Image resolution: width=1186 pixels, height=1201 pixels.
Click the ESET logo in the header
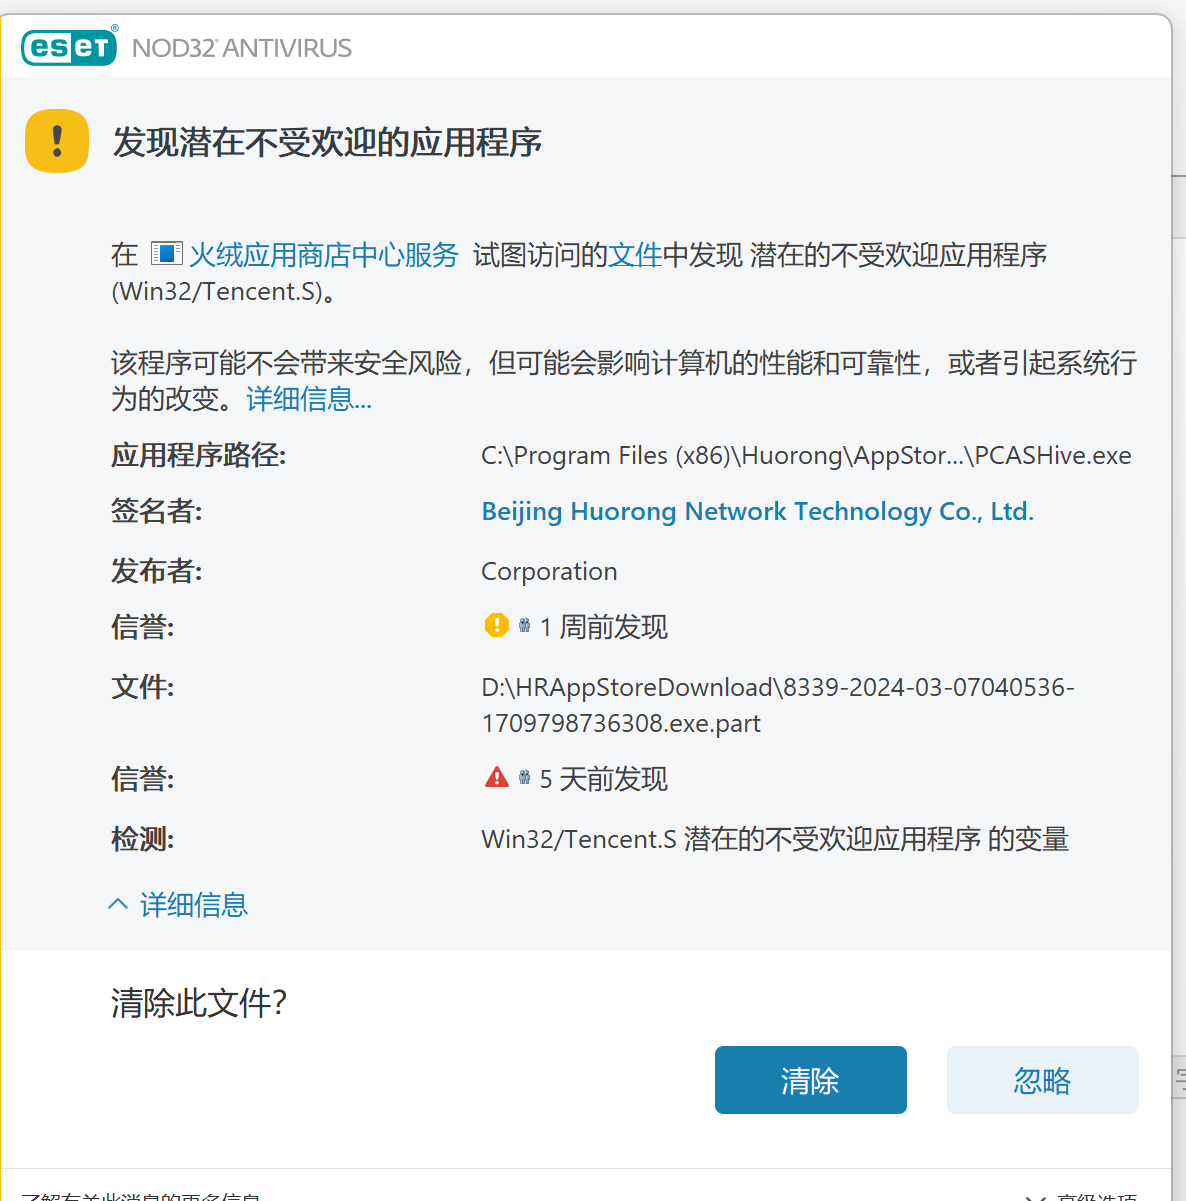(68, 46)
